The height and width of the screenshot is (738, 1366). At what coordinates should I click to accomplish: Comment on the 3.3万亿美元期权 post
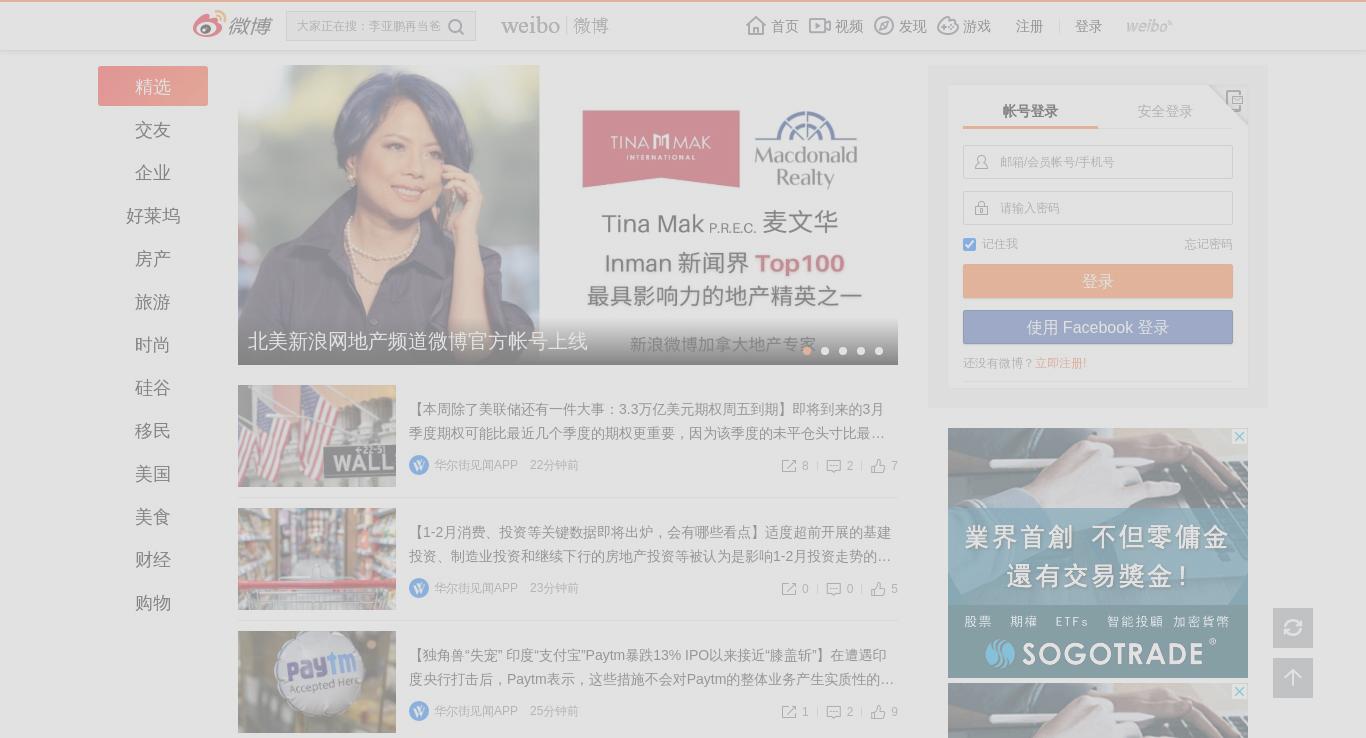(x=840, y=466)
